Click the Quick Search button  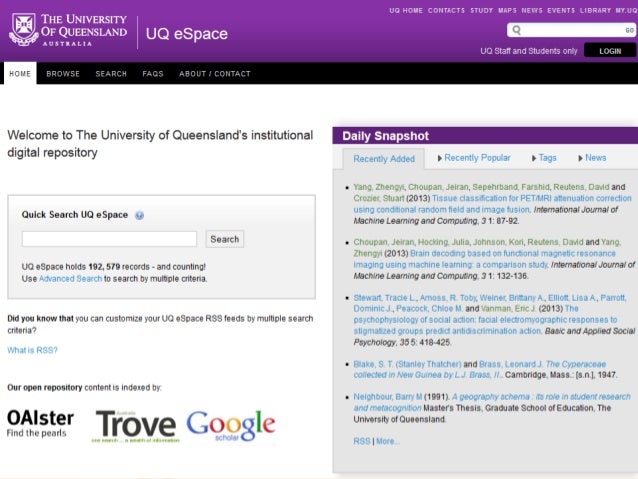[225, 239]
